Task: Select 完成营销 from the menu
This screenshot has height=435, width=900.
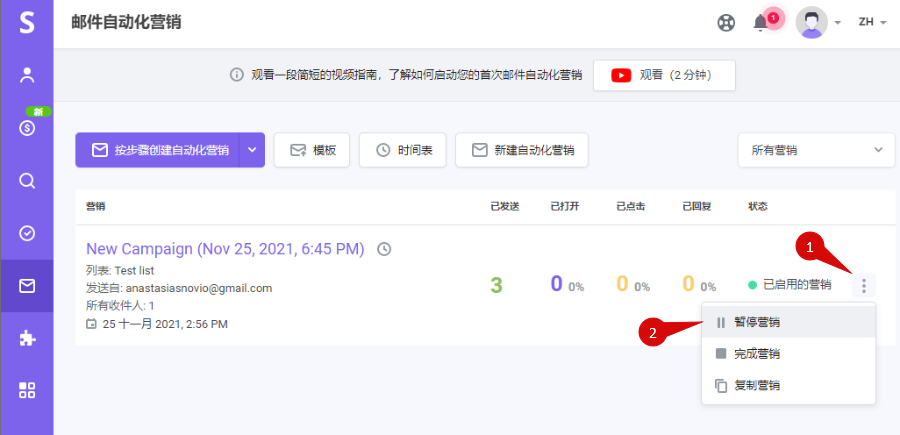Action: coord(789,354)
